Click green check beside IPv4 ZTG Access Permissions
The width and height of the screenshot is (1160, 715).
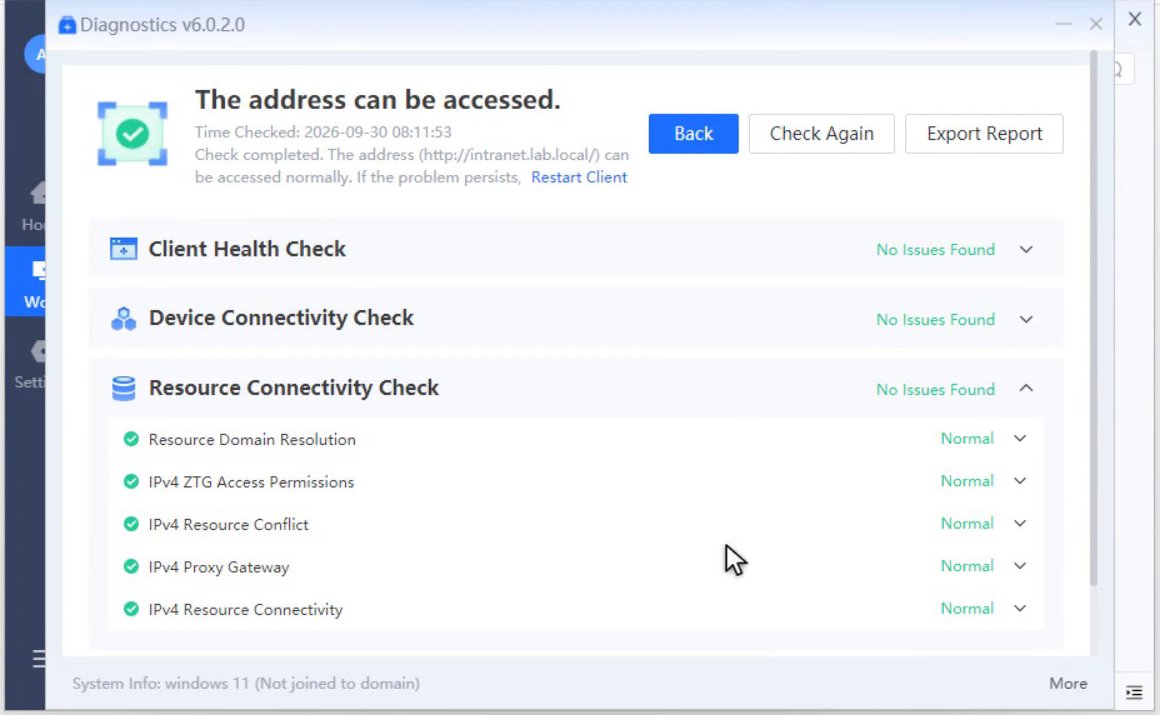pyautogui.click(x=131, y=482)
